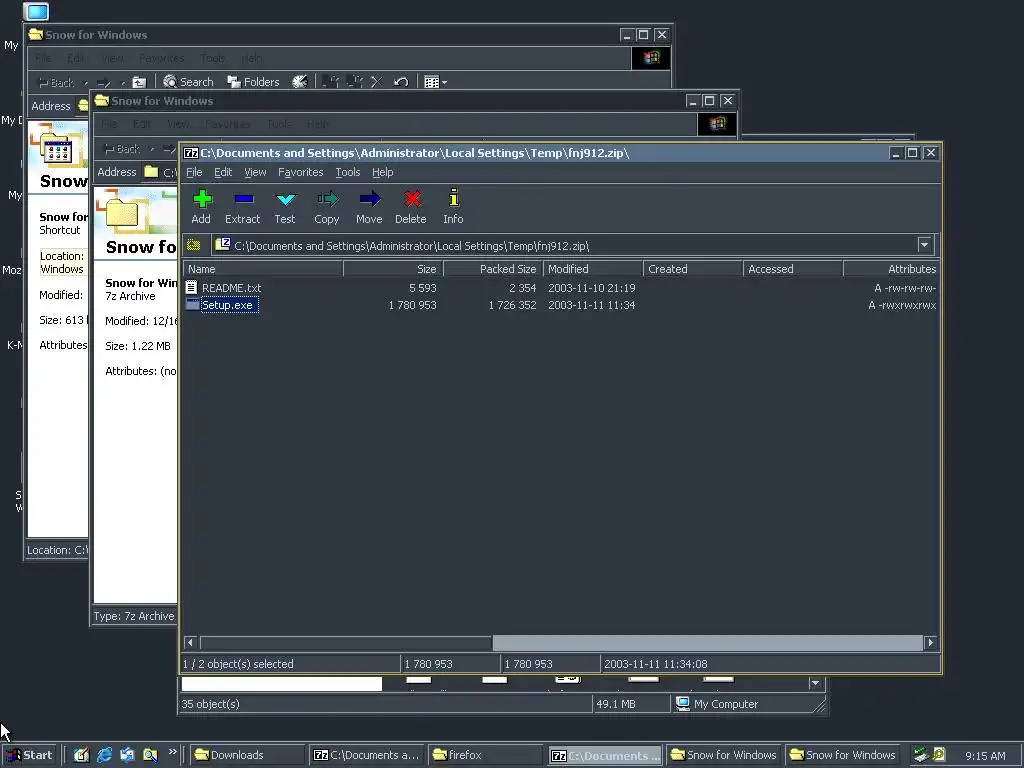Click the Move To icon in rear Snow for Windows toolbar
Image resolution: width=1024 pixels, height=768 pixels.
click(330, 82)
